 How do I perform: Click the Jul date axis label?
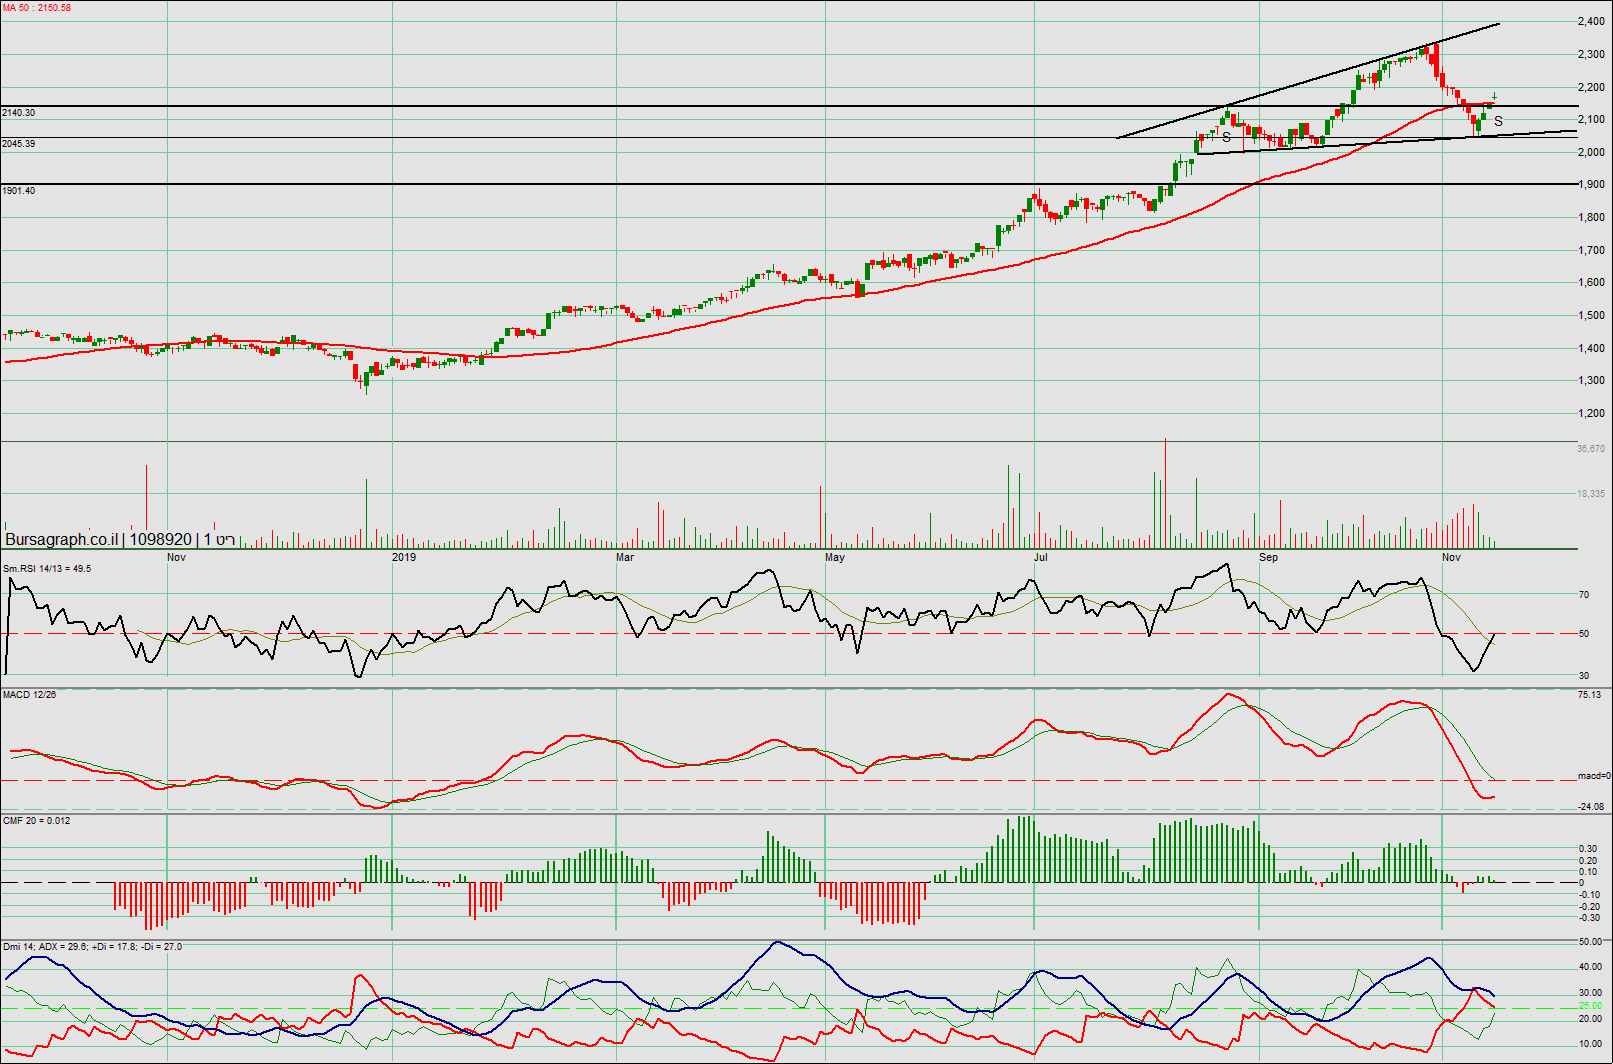coord(1041,557)
